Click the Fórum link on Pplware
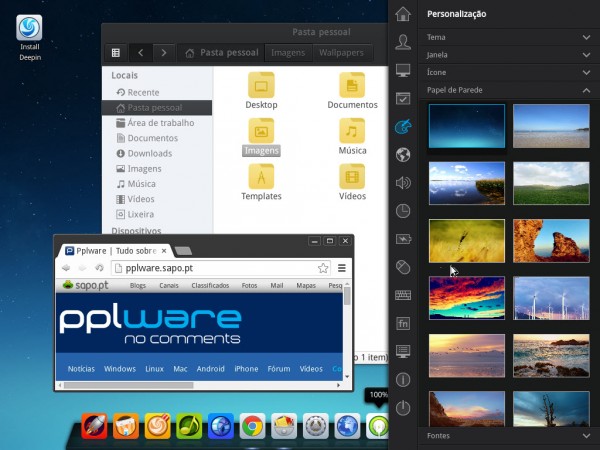 tap(279, 369)
